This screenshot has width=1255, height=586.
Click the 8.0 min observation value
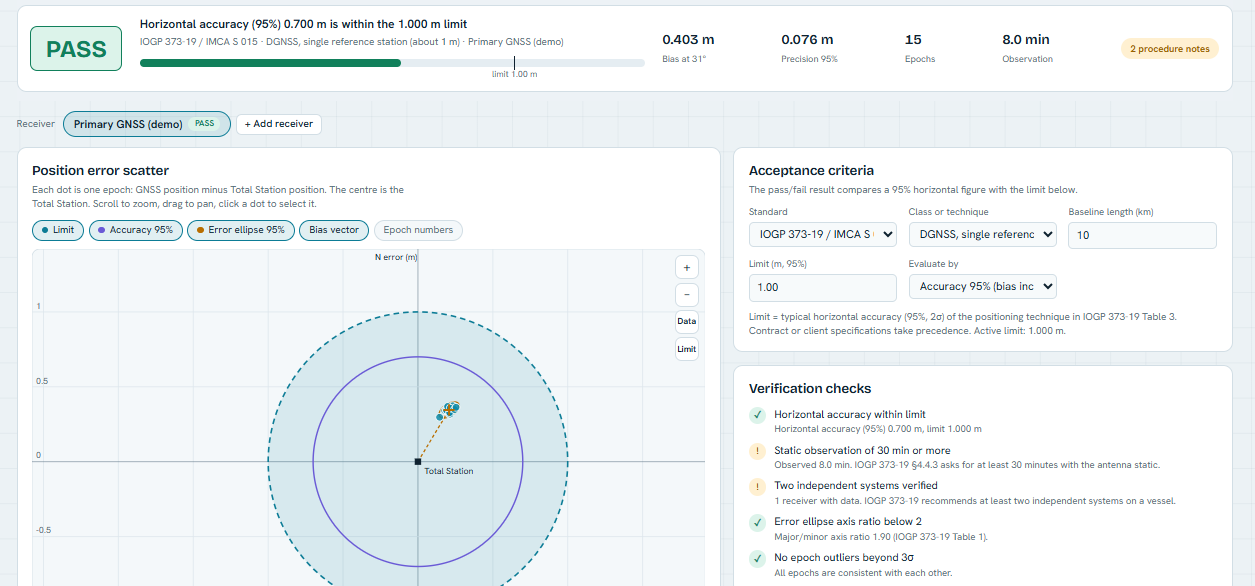[x=1026, y=40]
